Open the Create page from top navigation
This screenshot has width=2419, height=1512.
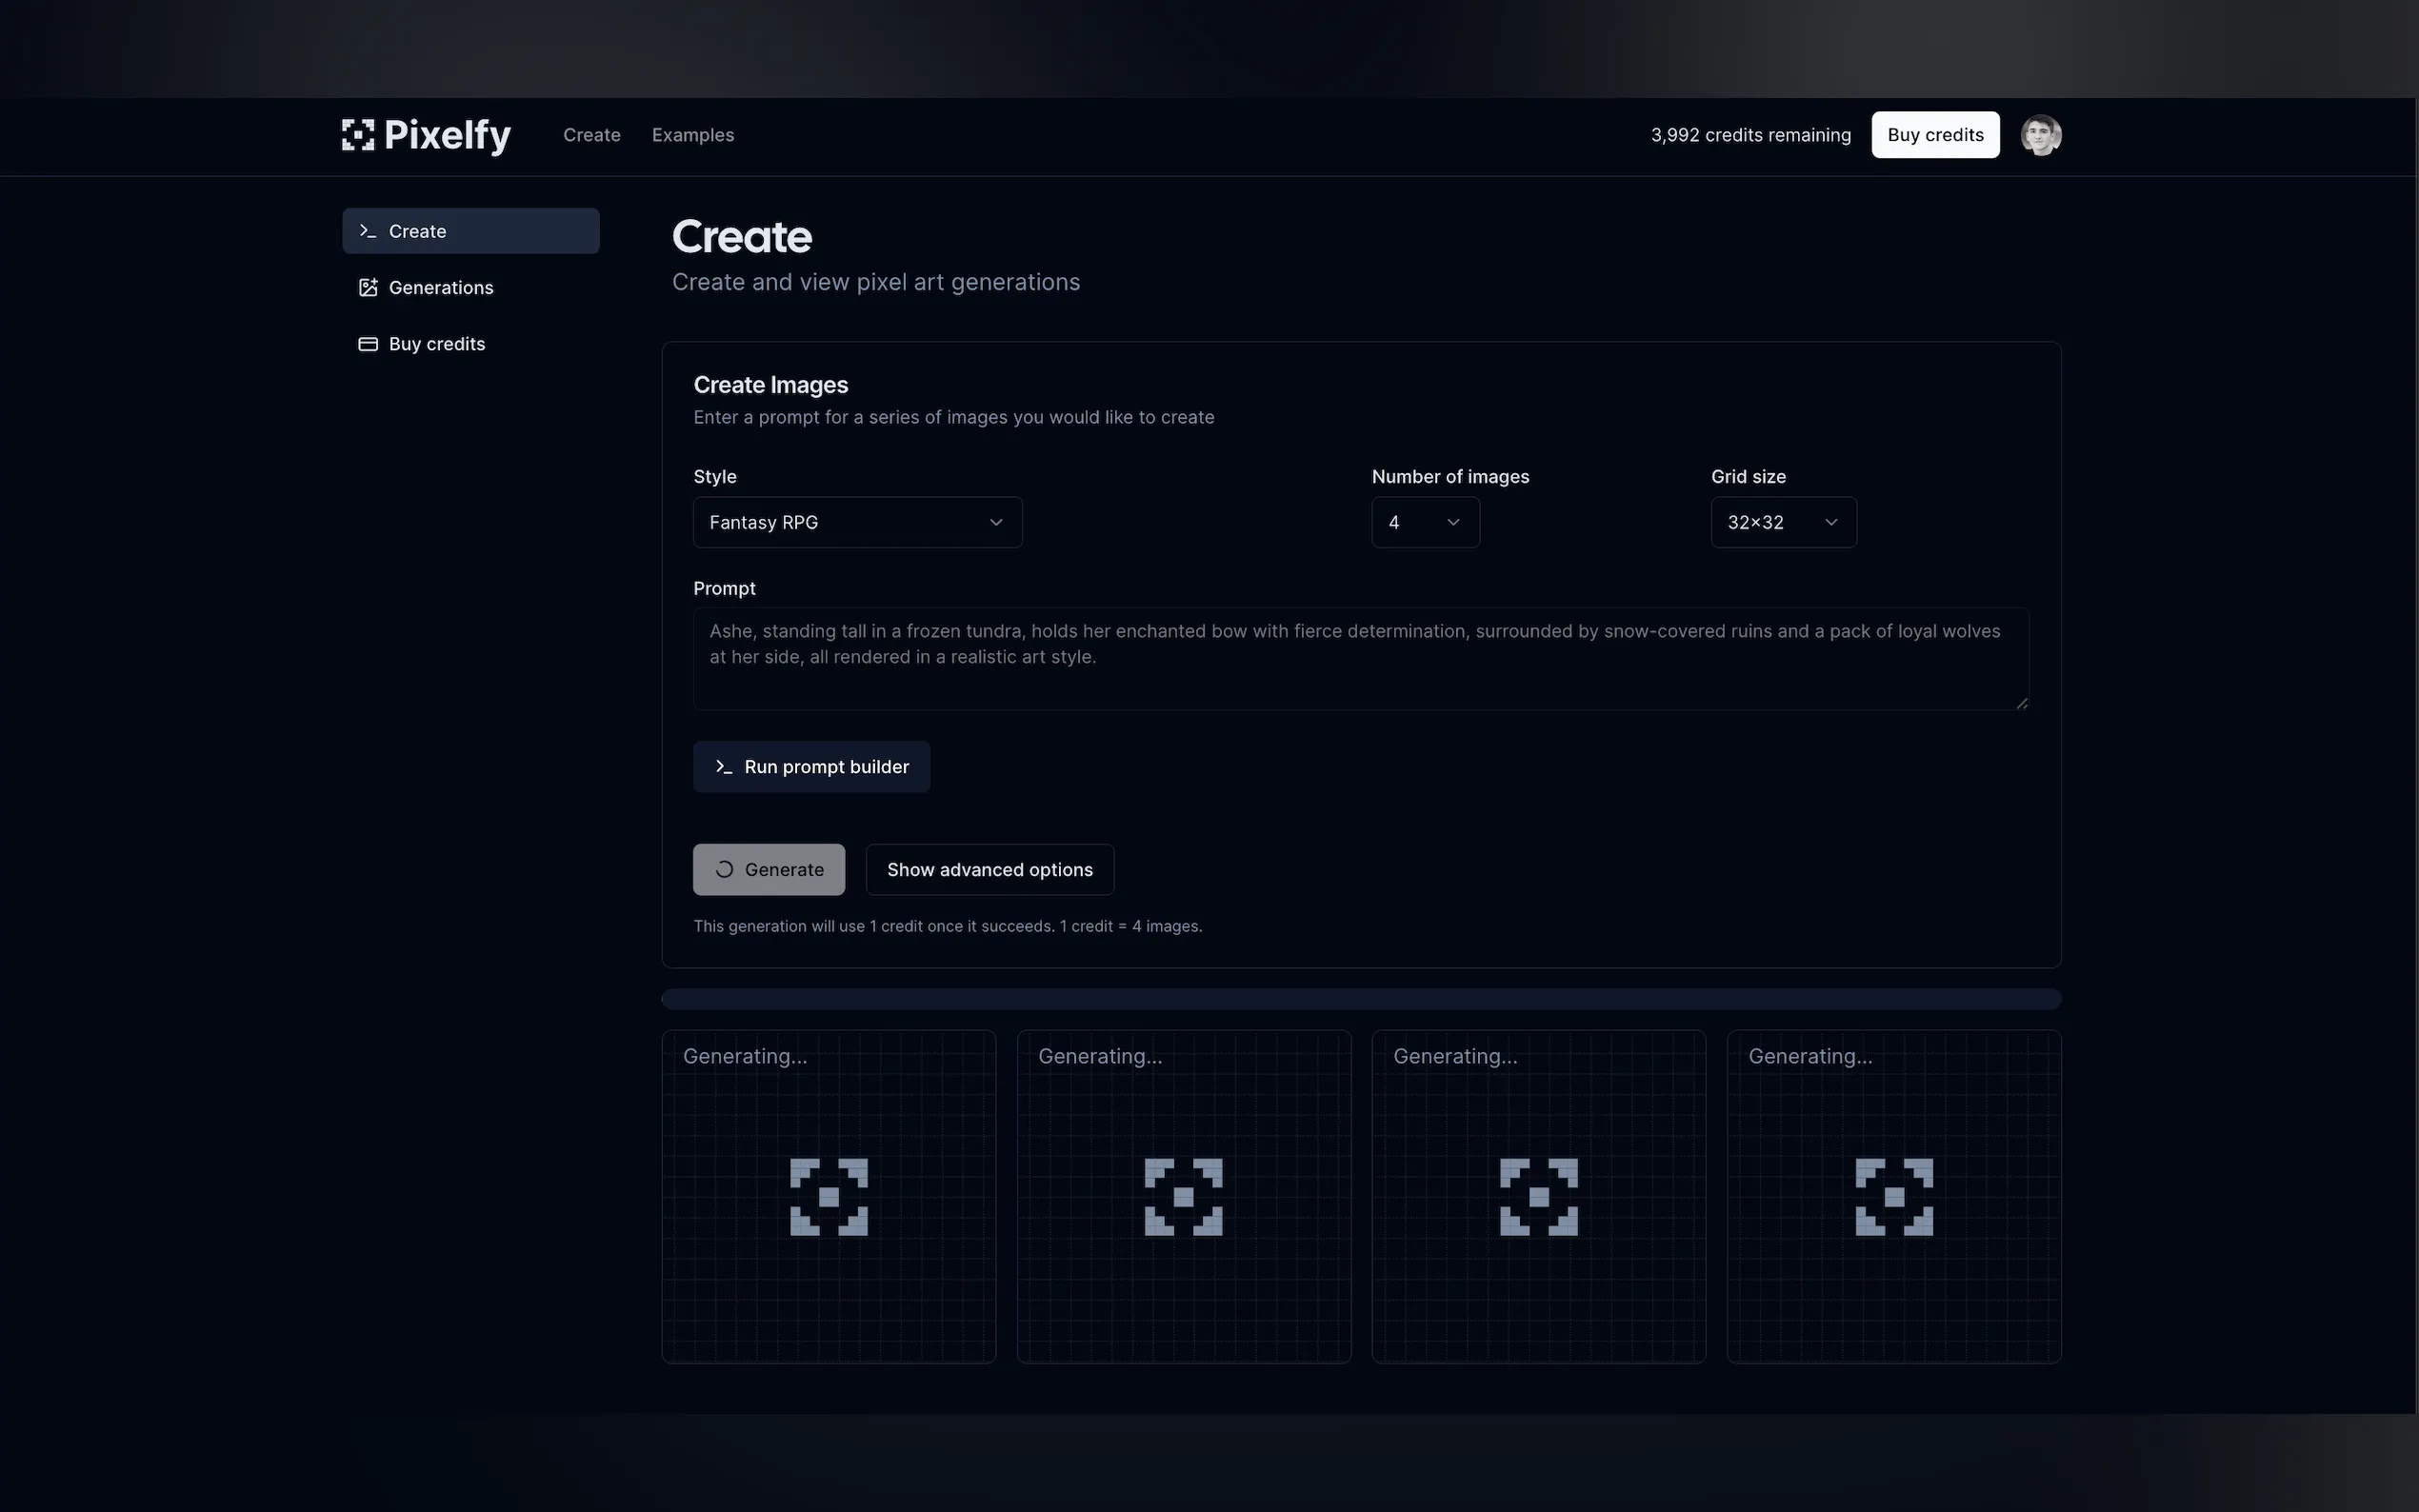coord(591,134)
